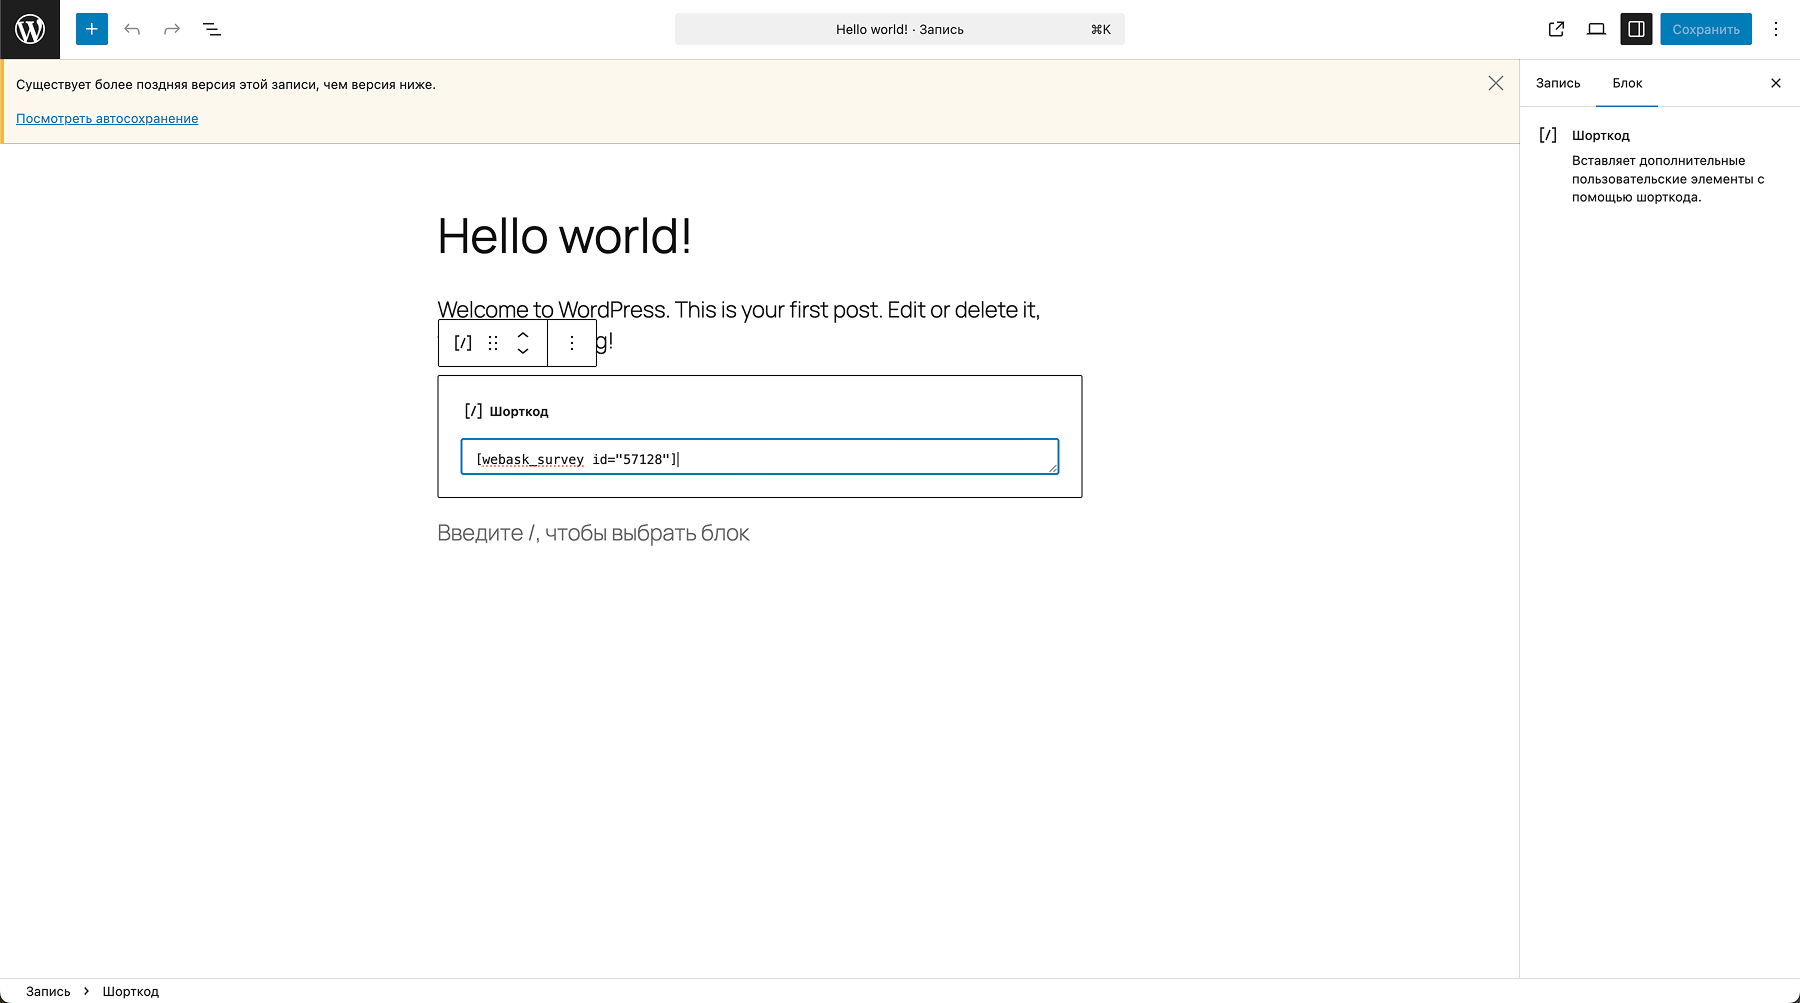1800x1003 pixels.
Task: Open the document overview list view
Action: (212, 29)
